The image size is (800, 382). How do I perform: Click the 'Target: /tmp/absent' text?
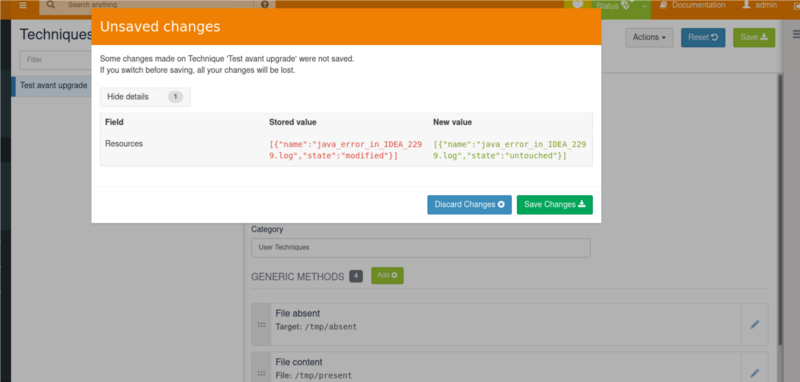coord(316,326)
